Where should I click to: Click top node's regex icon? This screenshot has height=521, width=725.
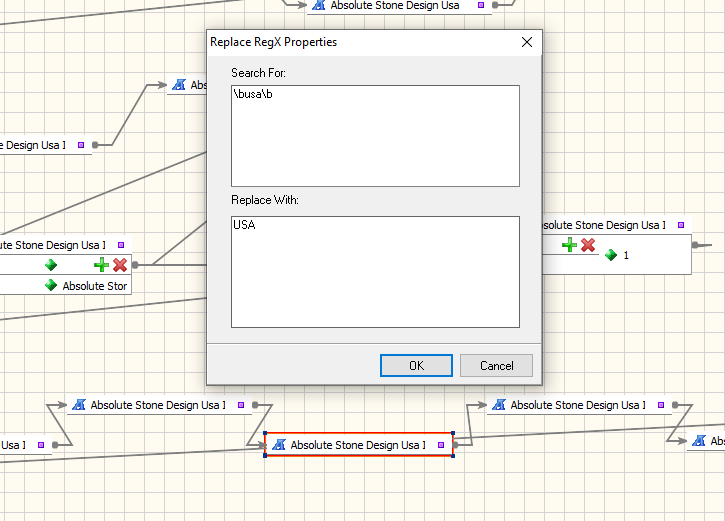coord(319,5)
